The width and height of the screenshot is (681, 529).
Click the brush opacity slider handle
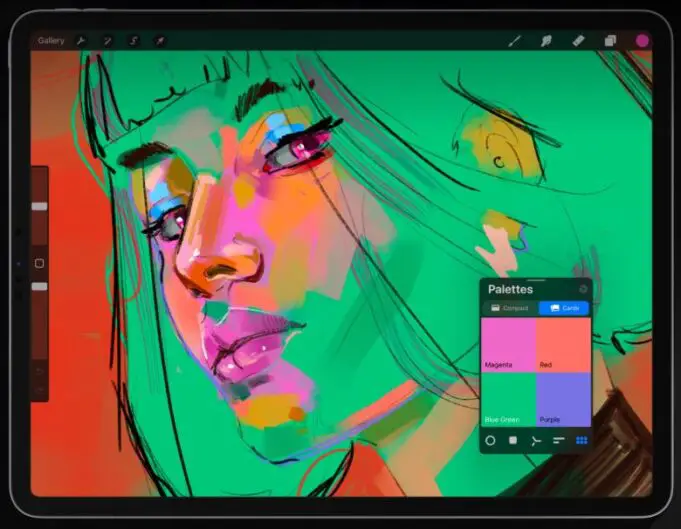tap(40, 287)
